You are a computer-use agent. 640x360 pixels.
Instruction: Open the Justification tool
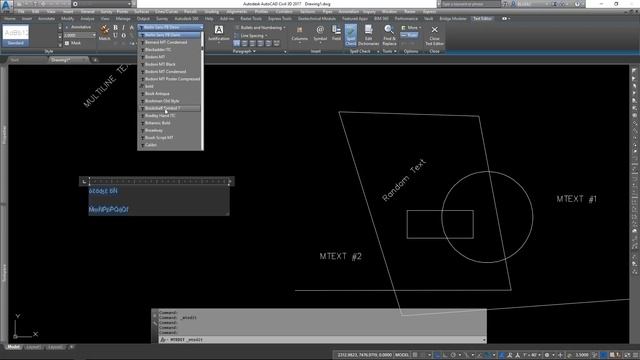pos(219,33)
